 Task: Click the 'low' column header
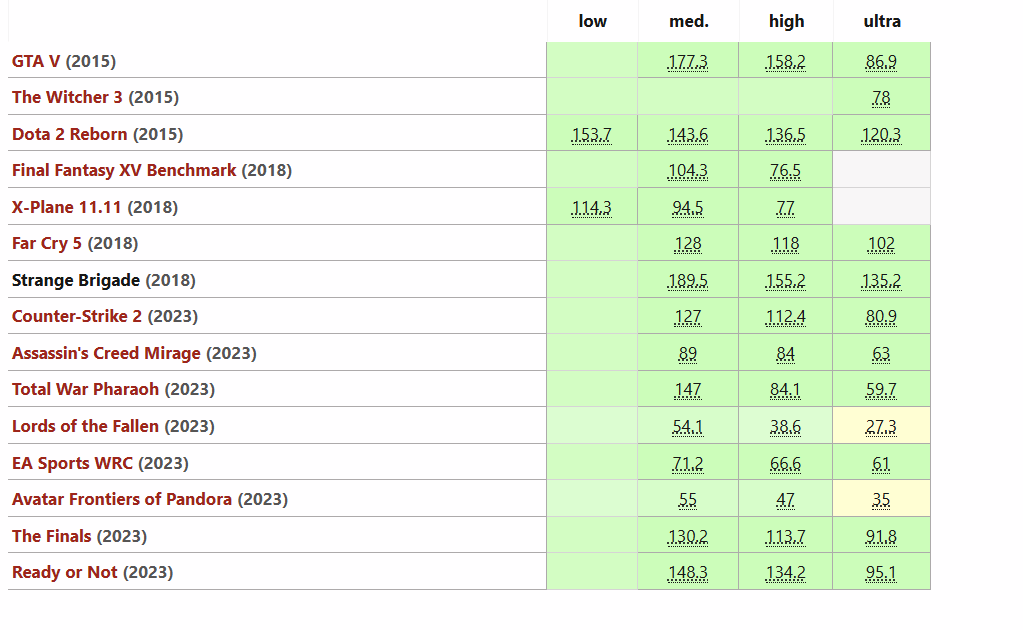[592, 22]
